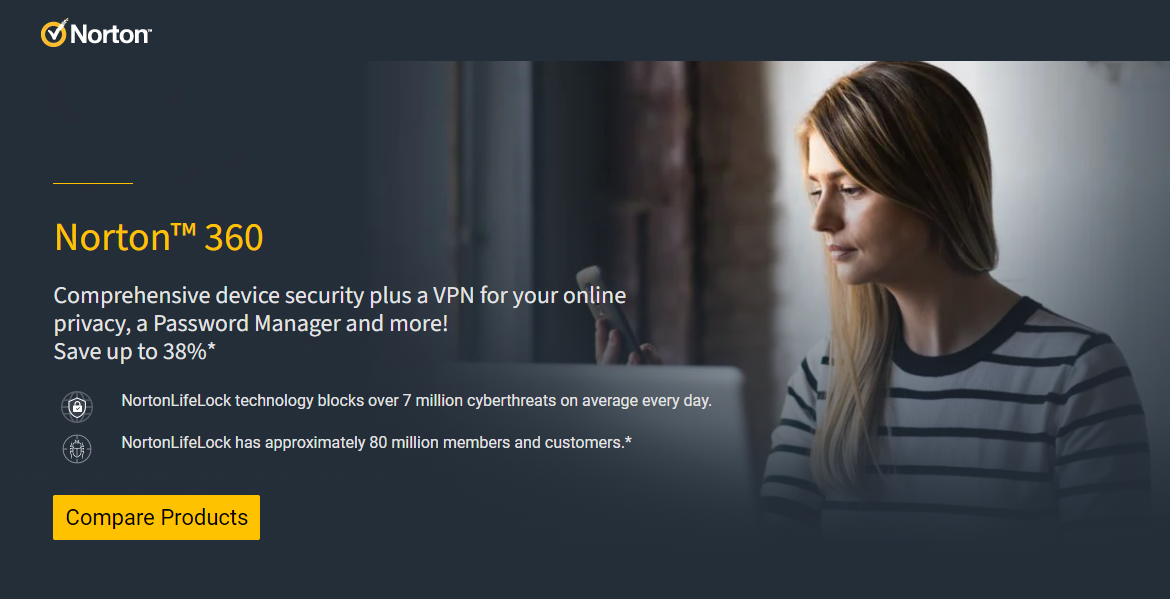Click the Comprehensive device security description line
This screenshot has height=599, width=1170.
[340, 295]
